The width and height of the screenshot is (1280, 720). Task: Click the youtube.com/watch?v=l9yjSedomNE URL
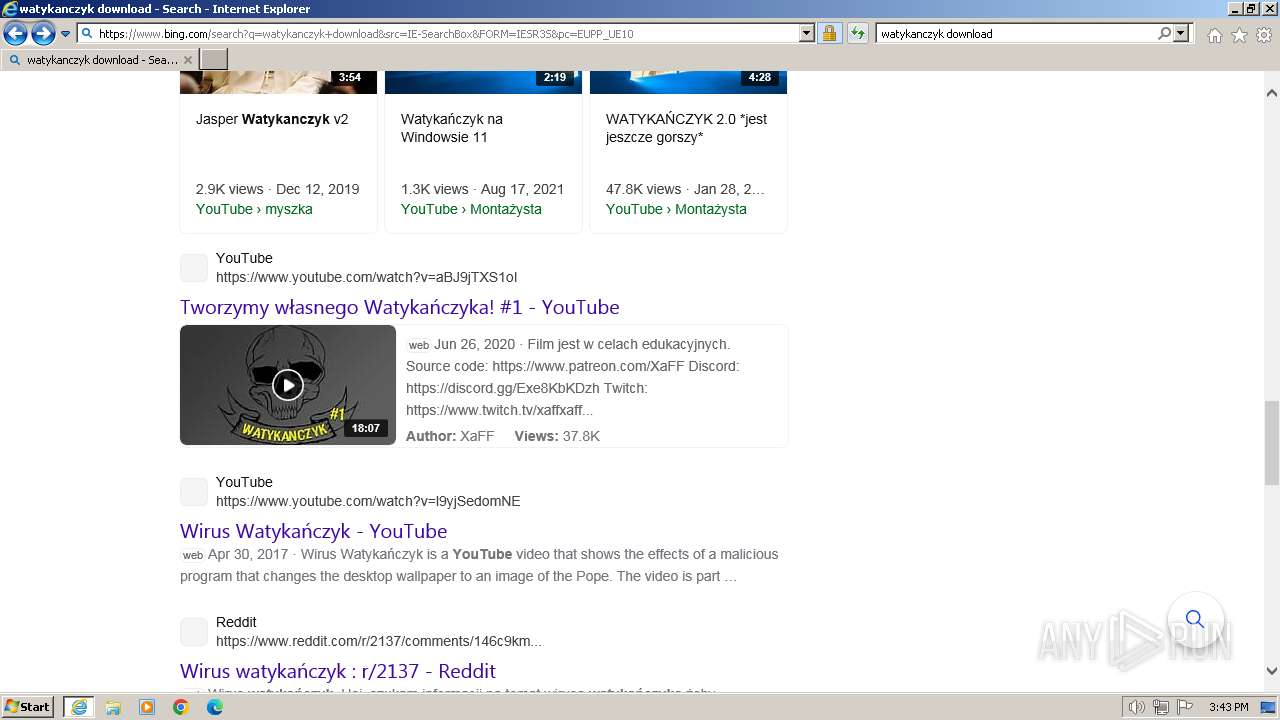[x=368, y=501]
